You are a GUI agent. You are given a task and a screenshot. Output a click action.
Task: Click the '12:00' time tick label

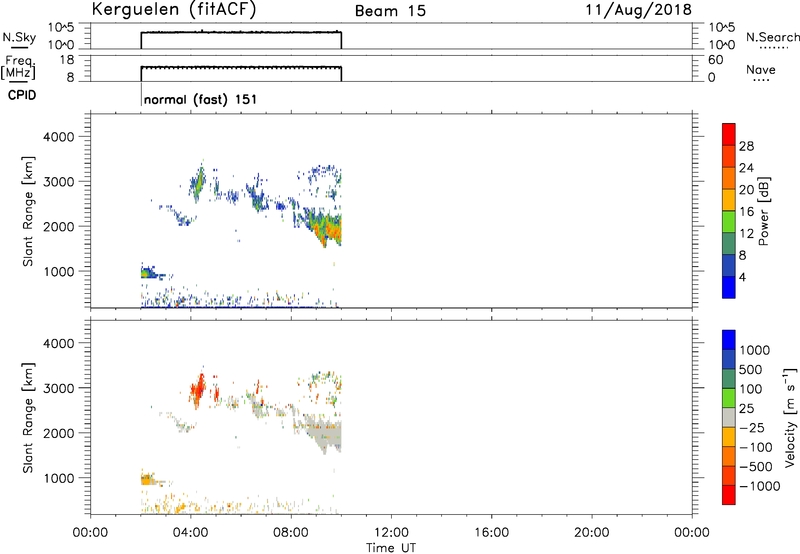[391, 533]
